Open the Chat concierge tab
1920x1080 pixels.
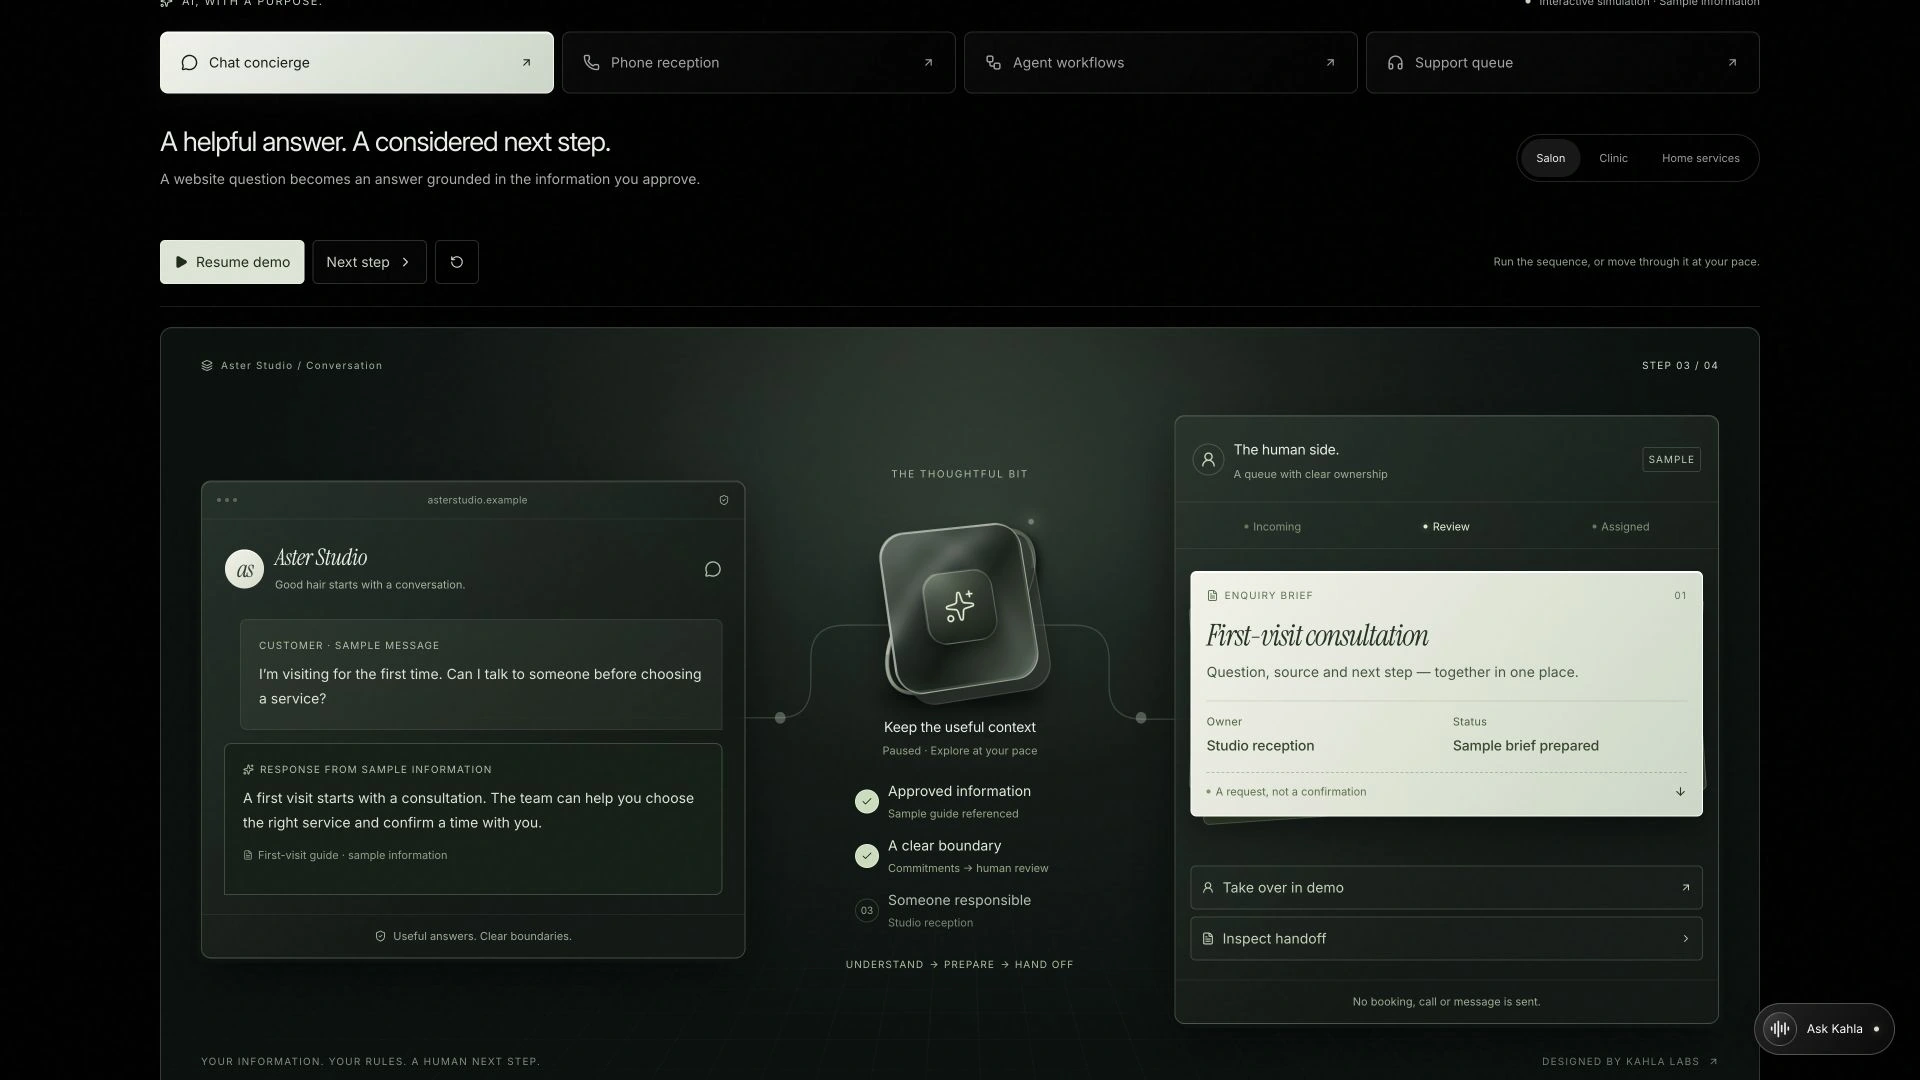(356, 62)
